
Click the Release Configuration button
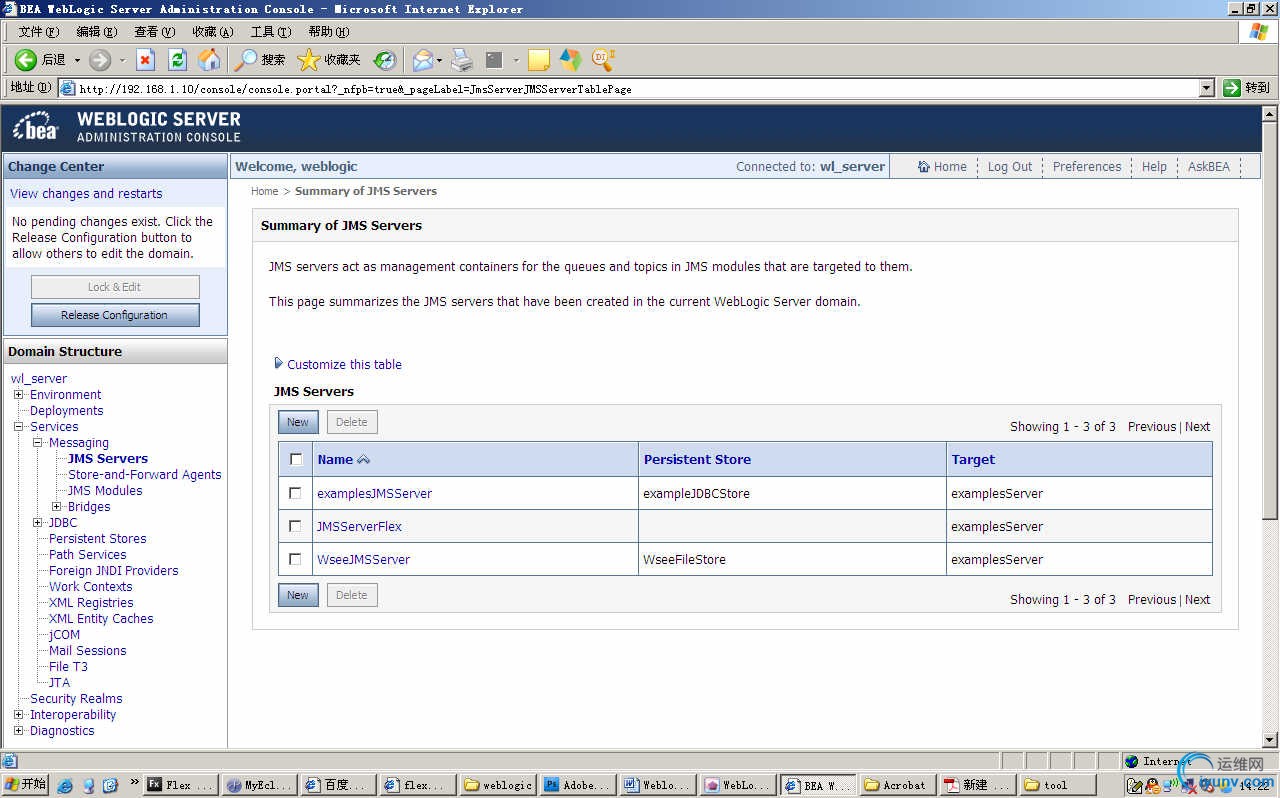coord(115,315)
